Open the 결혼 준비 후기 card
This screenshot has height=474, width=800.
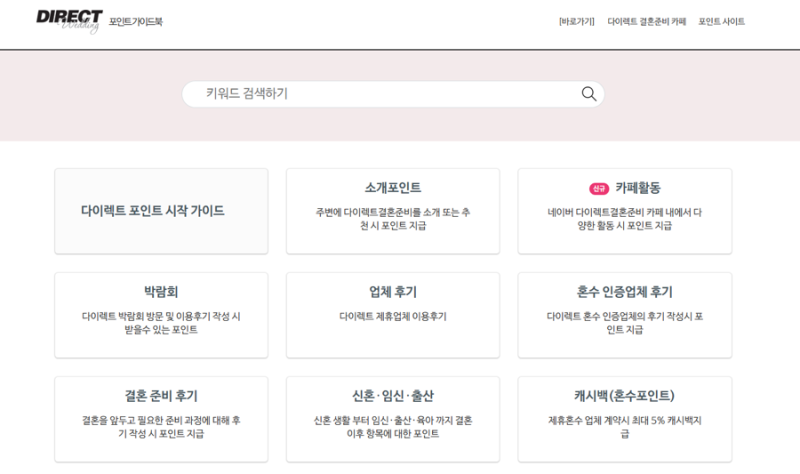click(161, 419)
